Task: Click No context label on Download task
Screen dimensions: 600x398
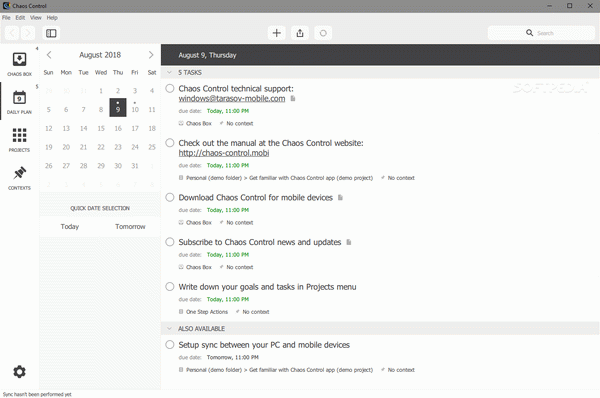Action: tap(240, 223)
